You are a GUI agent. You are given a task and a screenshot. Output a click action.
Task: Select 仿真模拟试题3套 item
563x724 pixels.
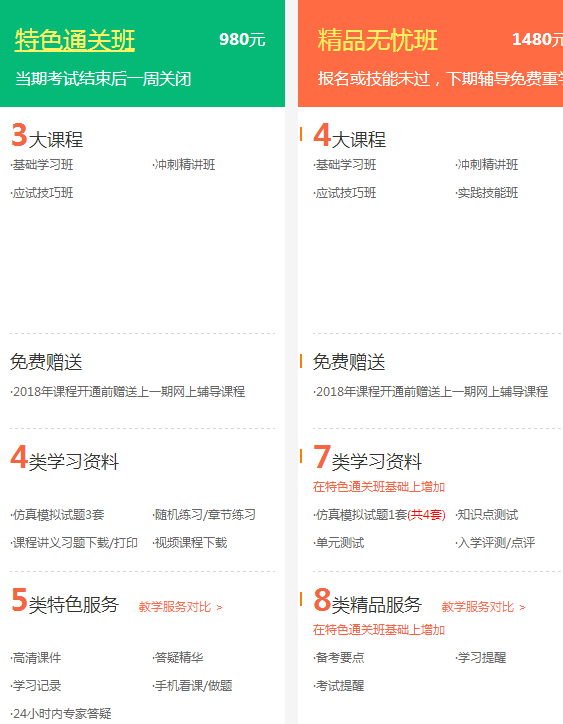[x=58, y=515]
